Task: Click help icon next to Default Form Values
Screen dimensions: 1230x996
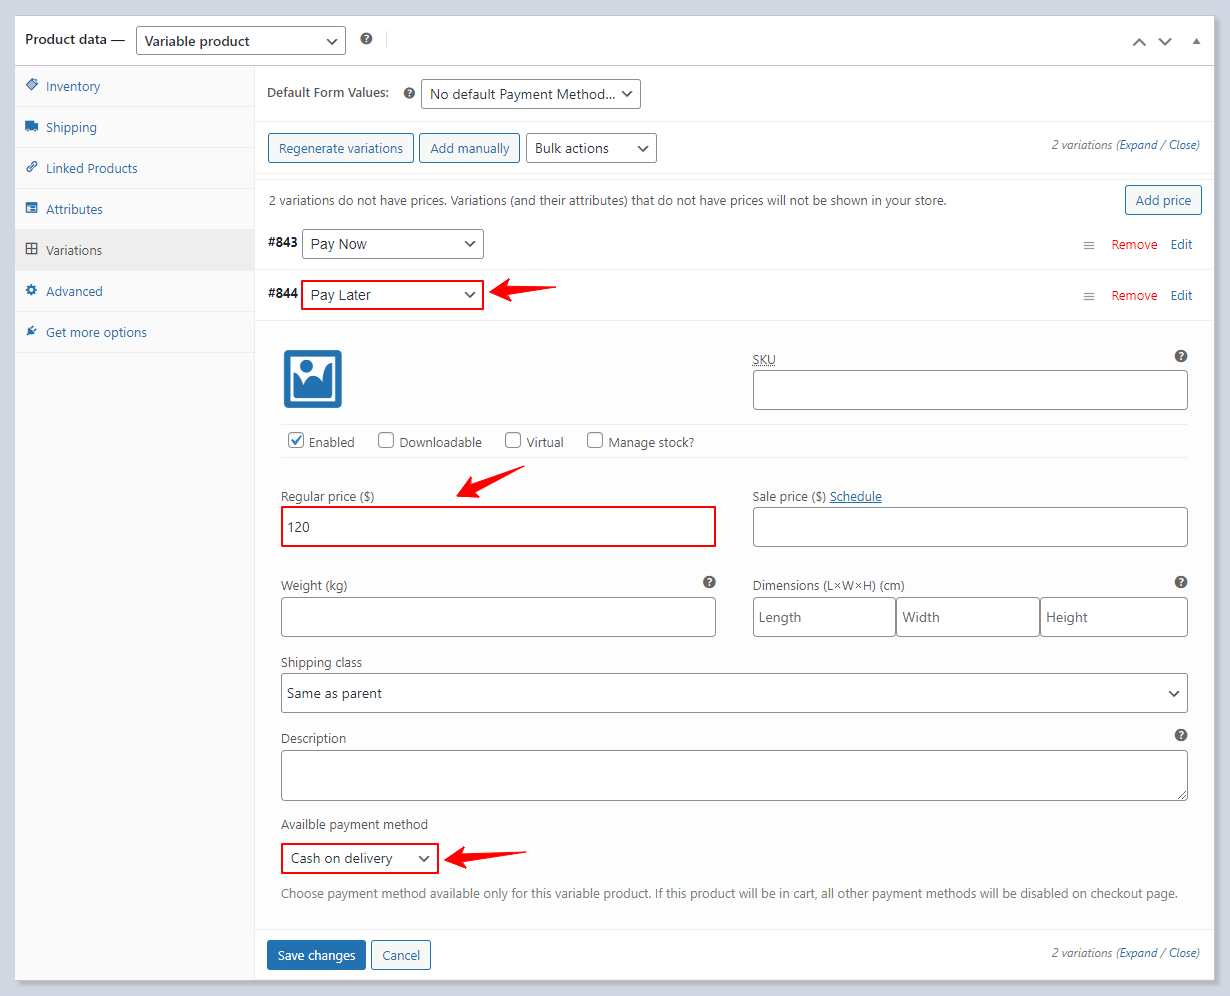Action: [409, 93]
